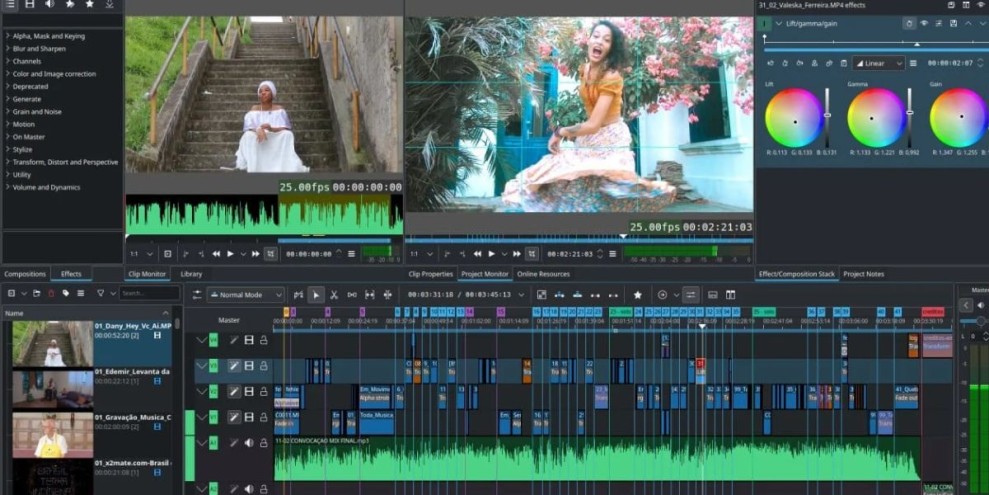Image resolution: width=989 pixels, height=495 pixels.
Task: Open the Linear keyframe interpolation dropdown
Action: coord(879,63)
